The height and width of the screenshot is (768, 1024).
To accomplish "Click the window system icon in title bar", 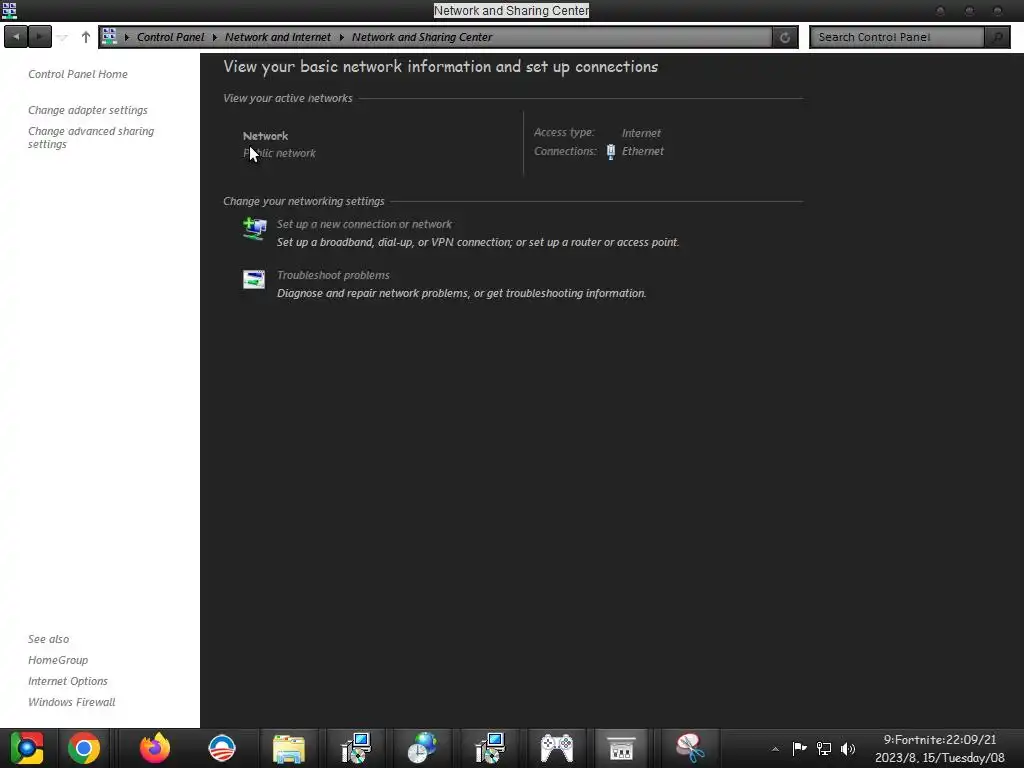I will [x=9, y=10].
